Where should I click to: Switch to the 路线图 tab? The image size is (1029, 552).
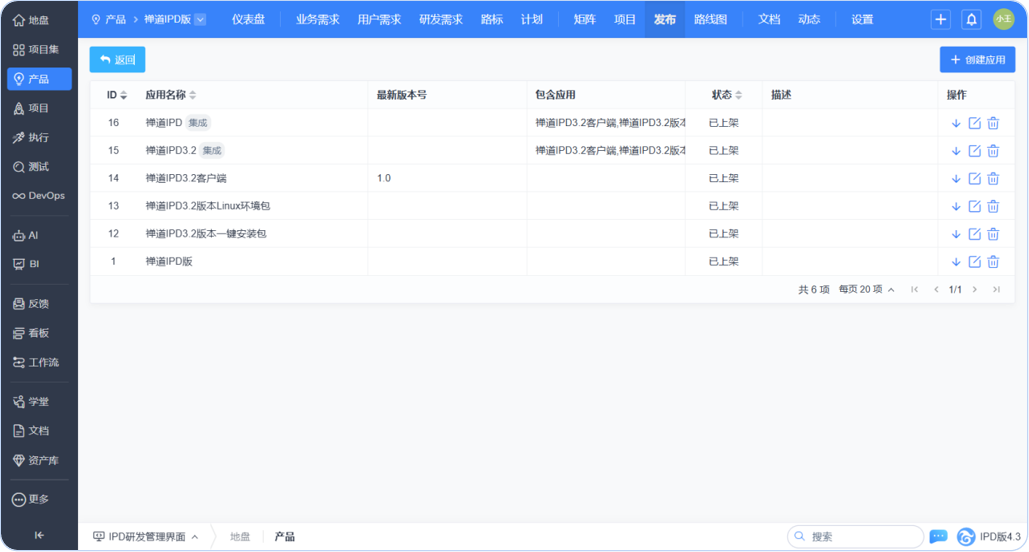[710, 19]
